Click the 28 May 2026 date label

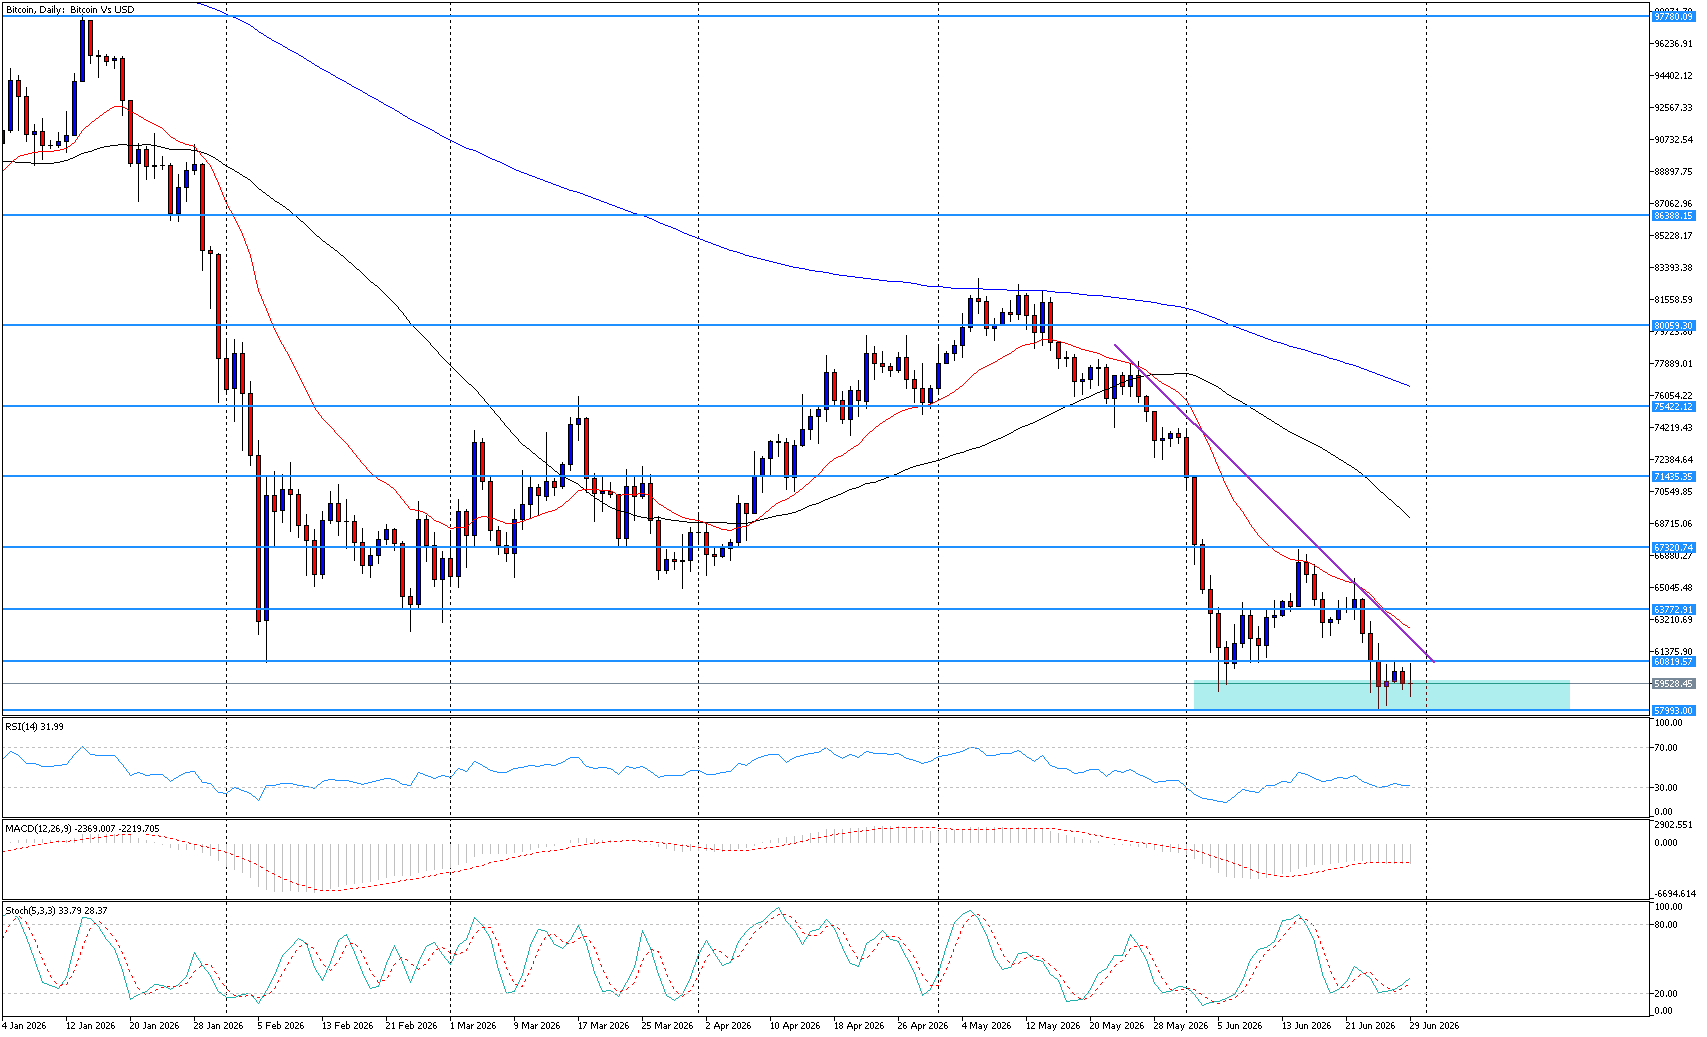[1180, 1026]
